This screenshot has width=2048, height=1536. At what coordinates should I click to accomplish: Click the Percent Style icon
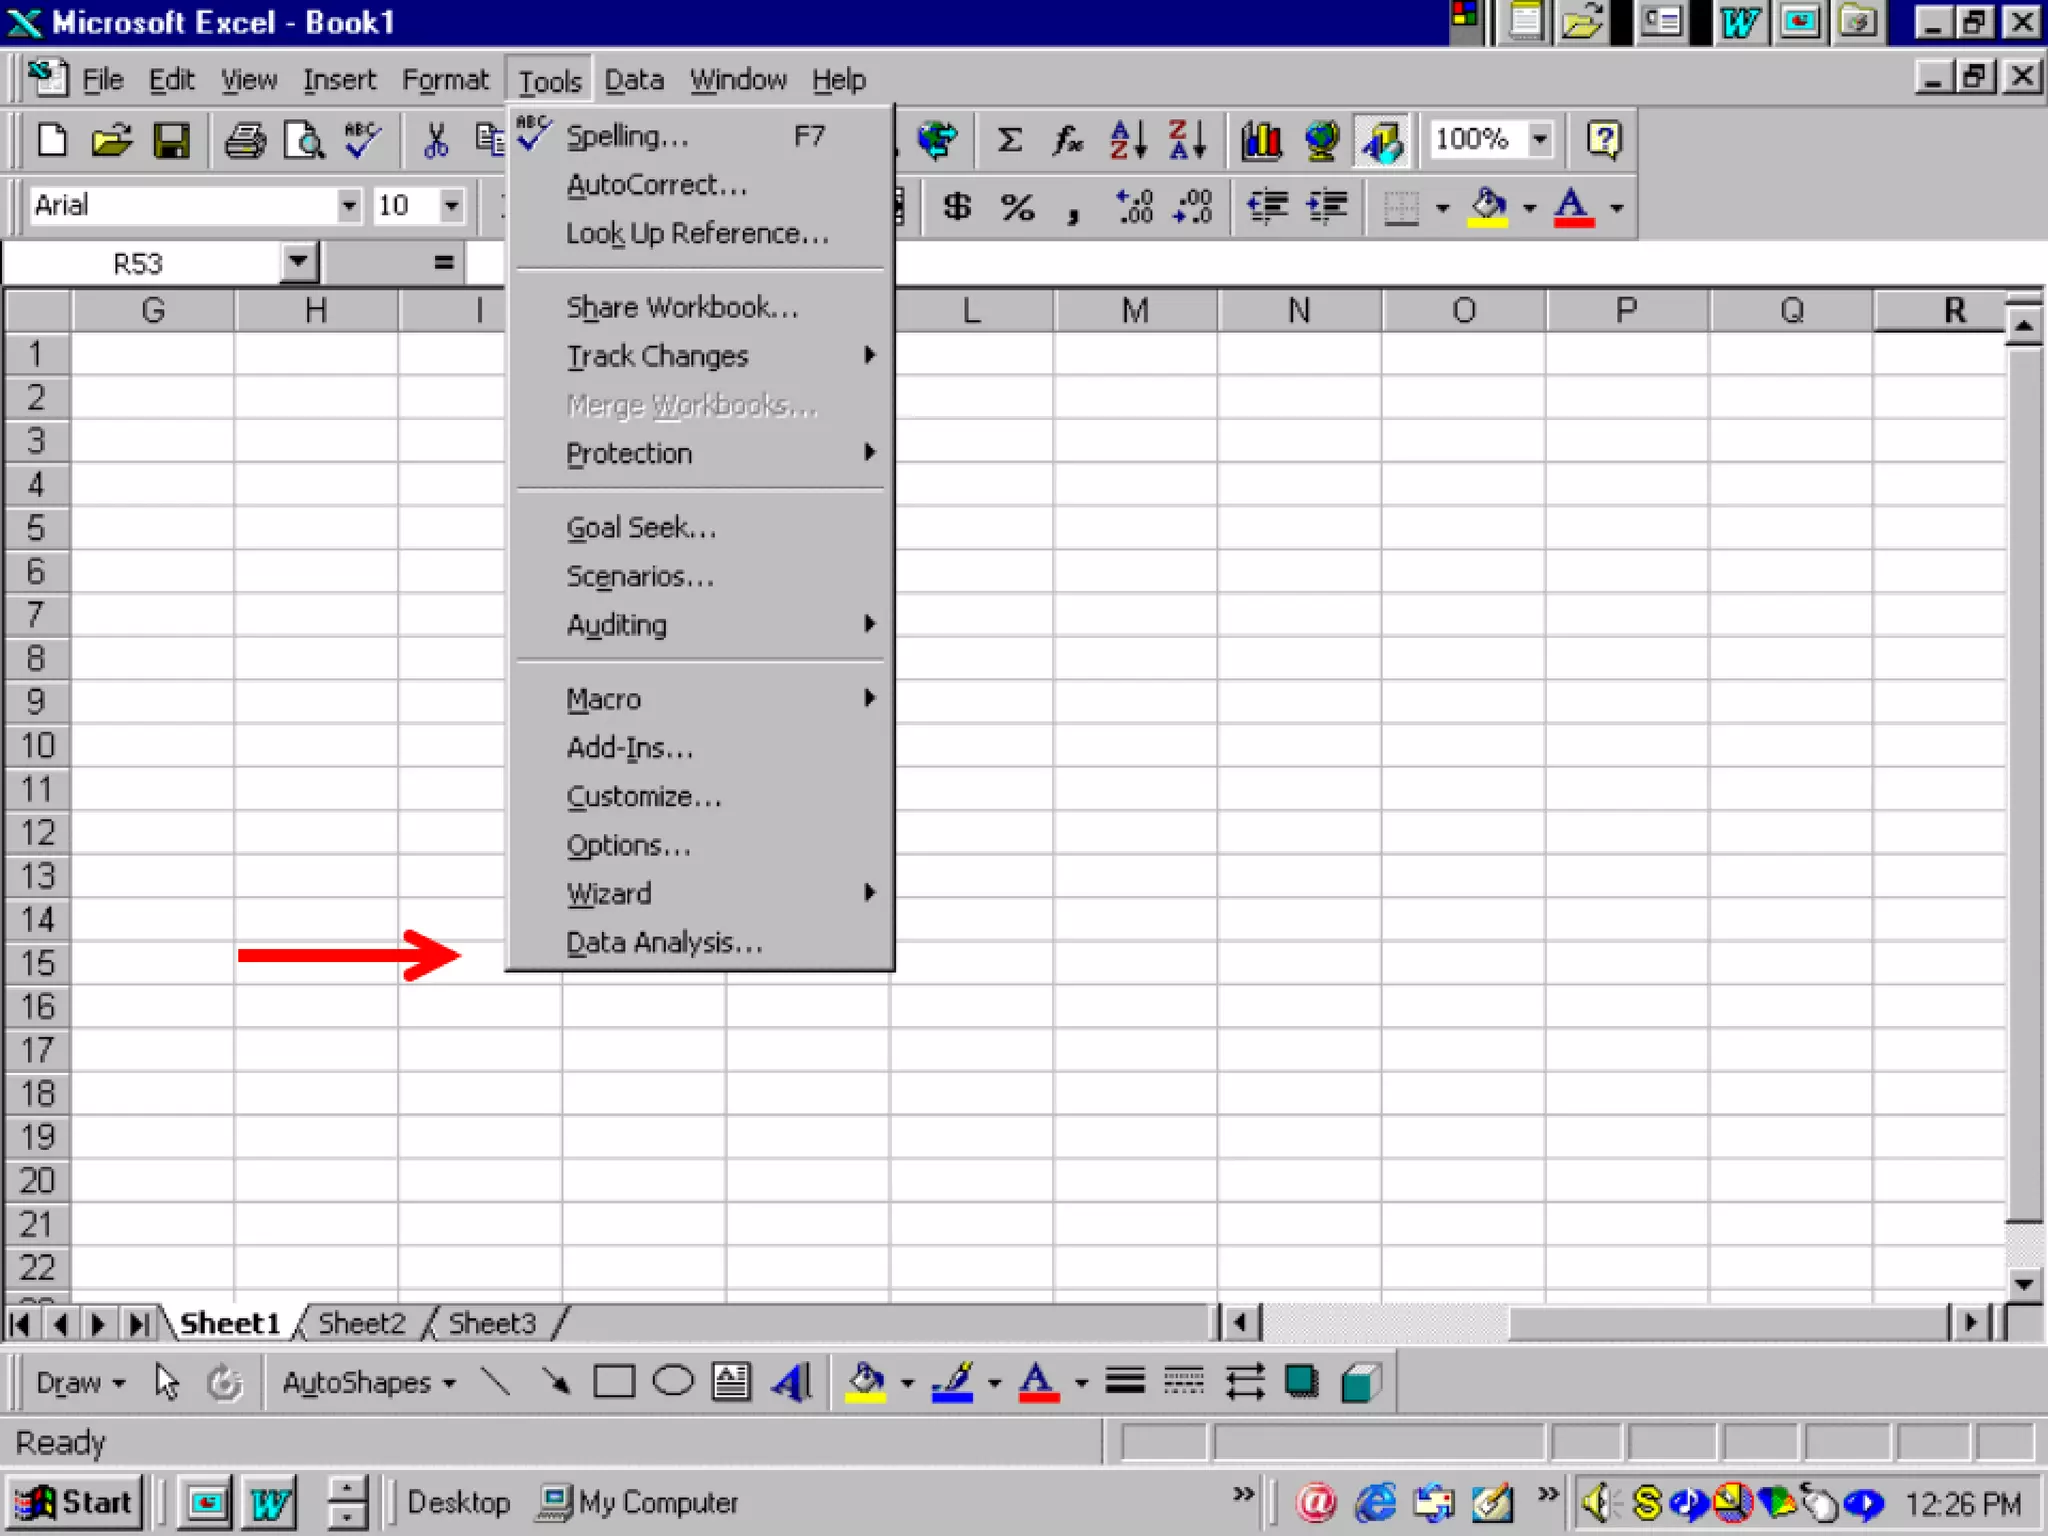point(1017,207)
